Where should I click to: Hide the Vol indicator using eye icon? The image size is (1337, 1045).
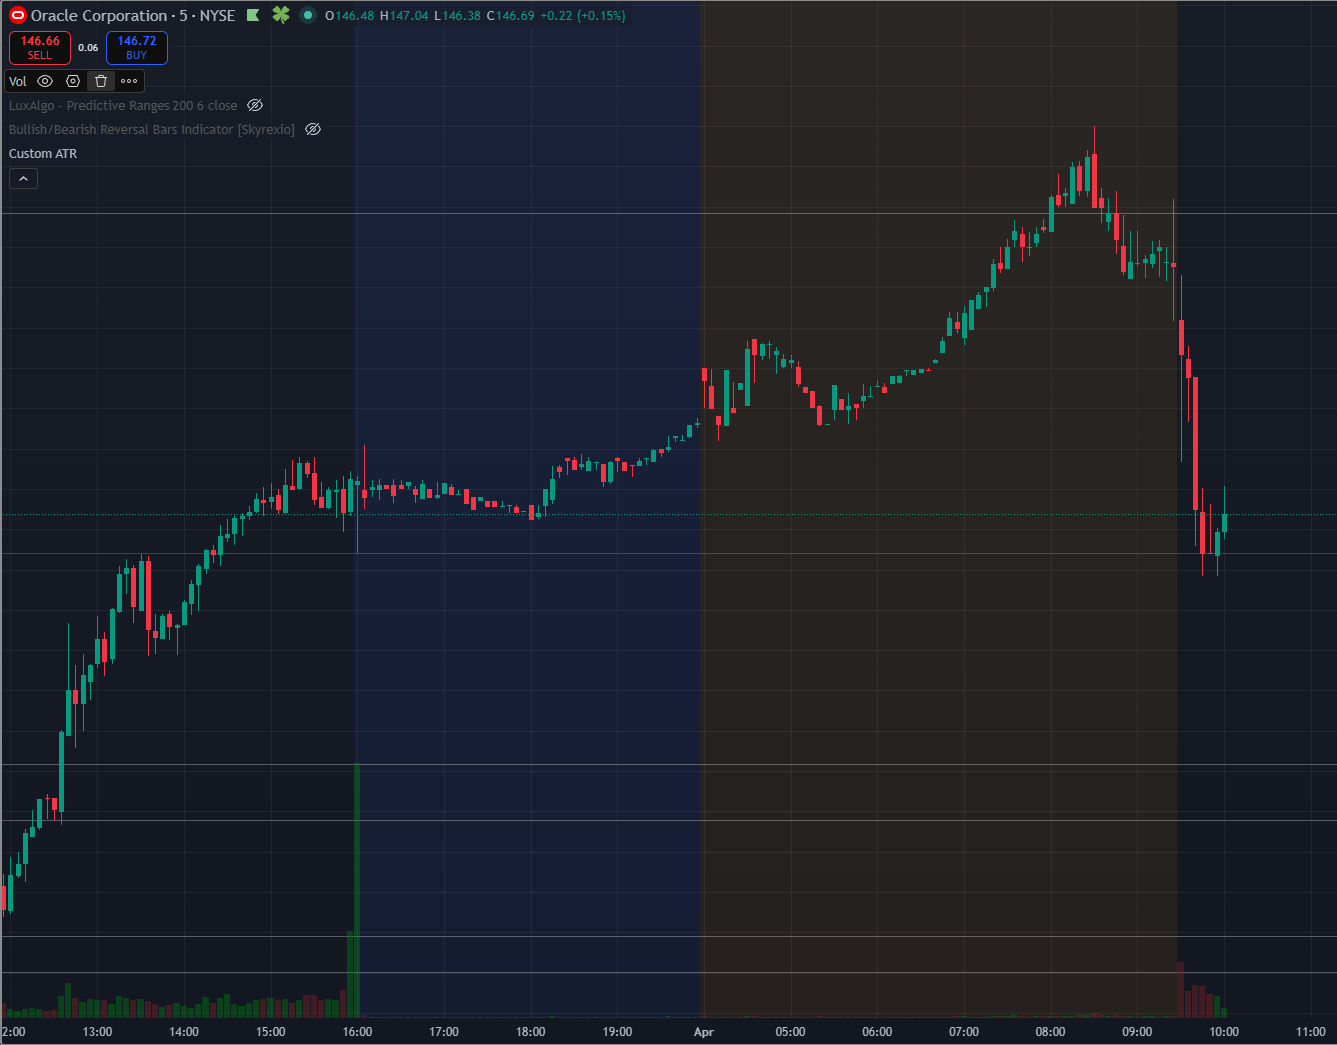(45, 81)
